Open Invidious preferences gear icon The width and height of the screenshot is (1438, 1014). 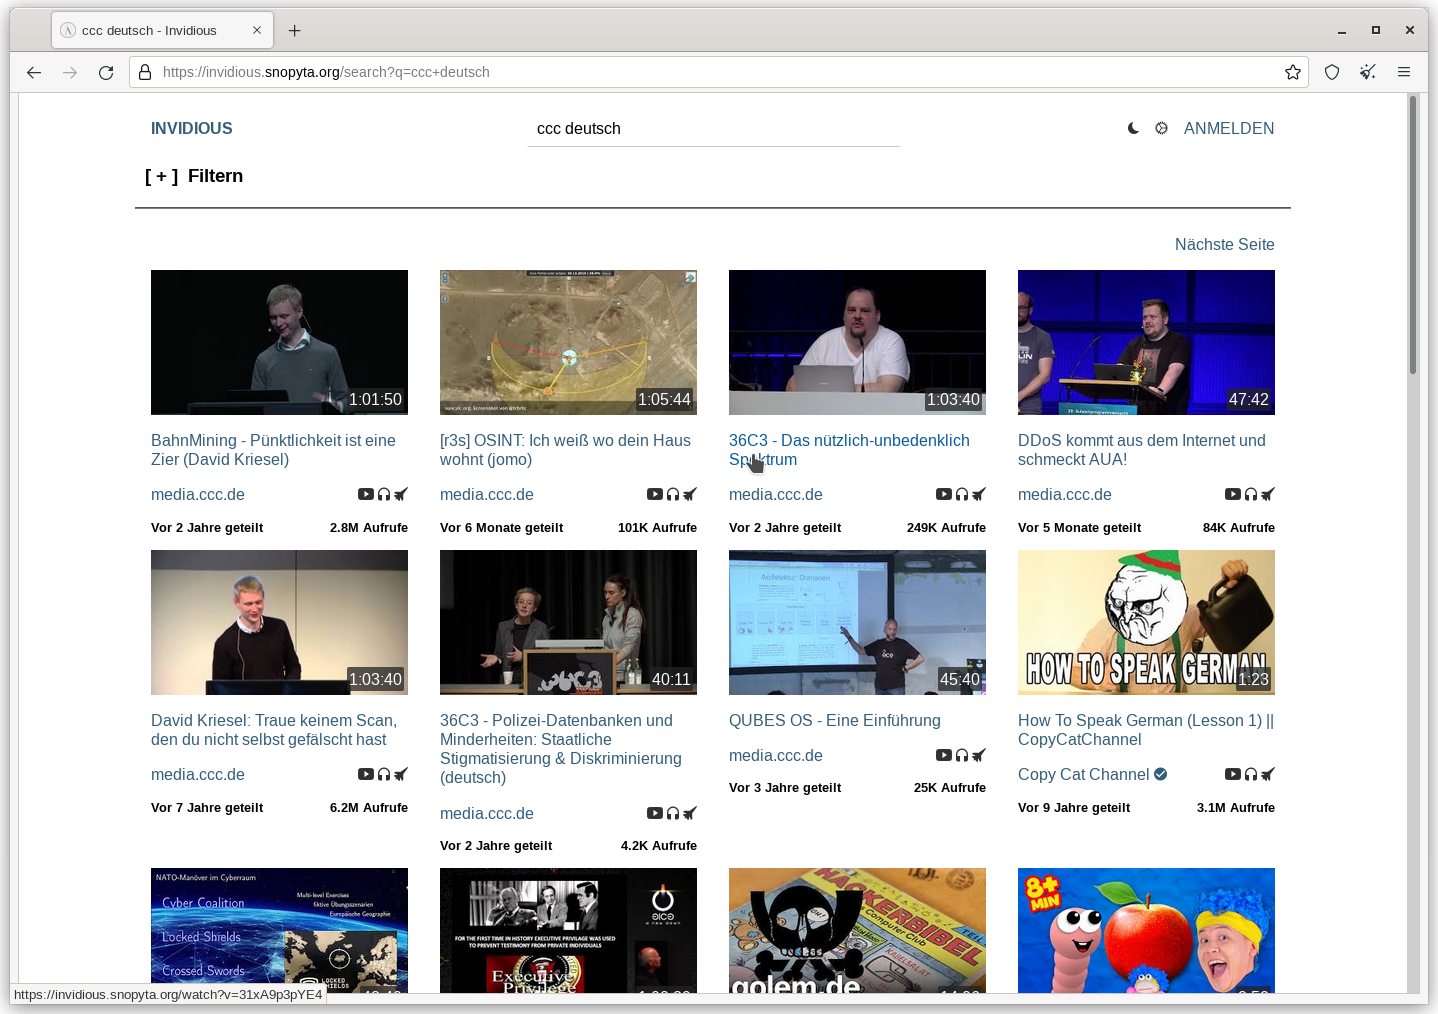1161,128
